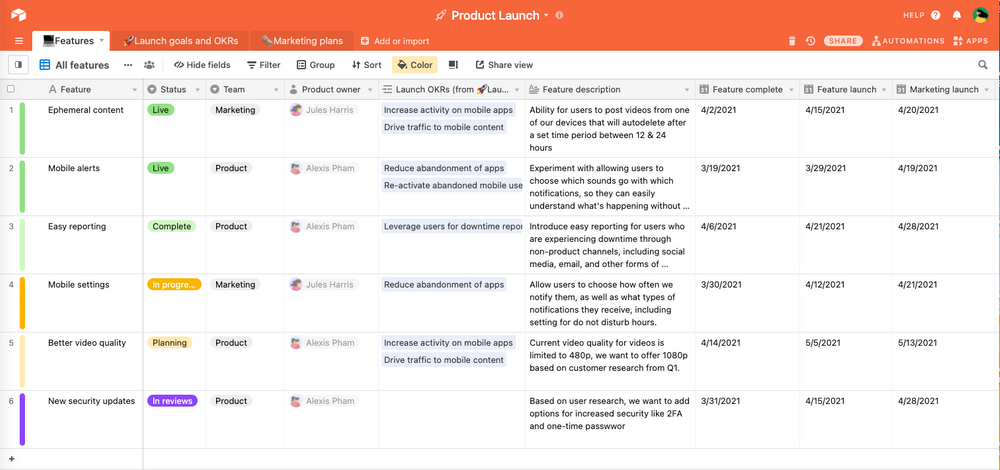
Task: Open the revision history clock icon
Action: pos(810,41)
